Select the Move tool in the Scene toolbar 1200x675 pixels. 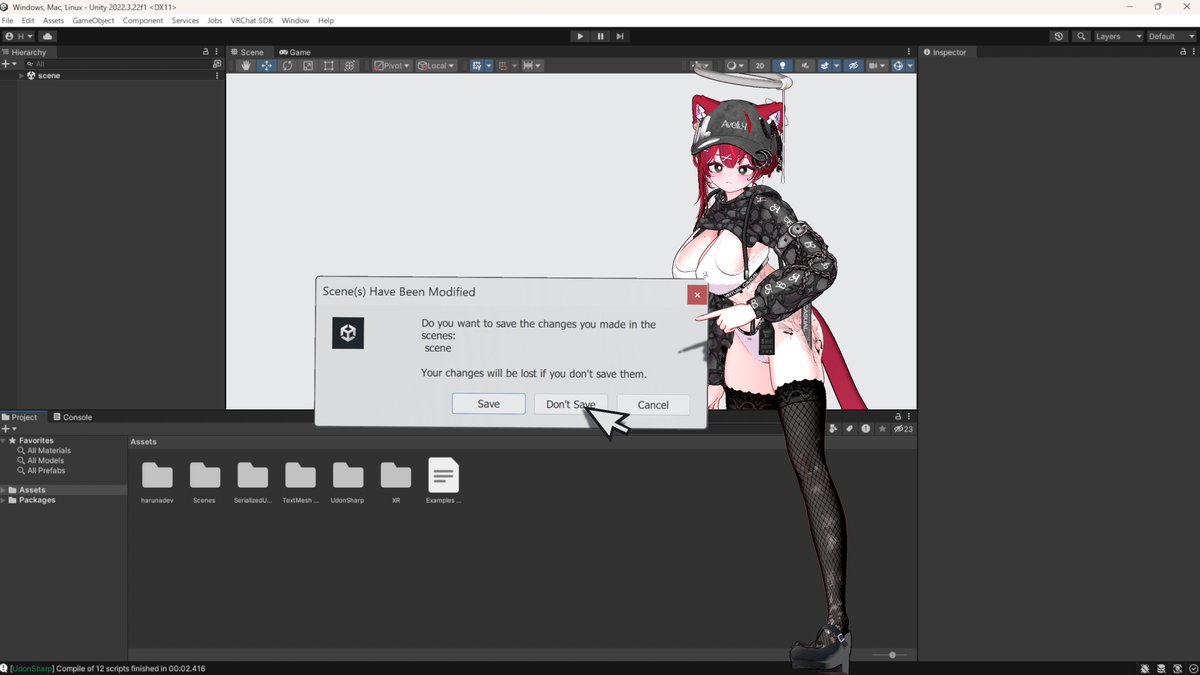[266, 65]
